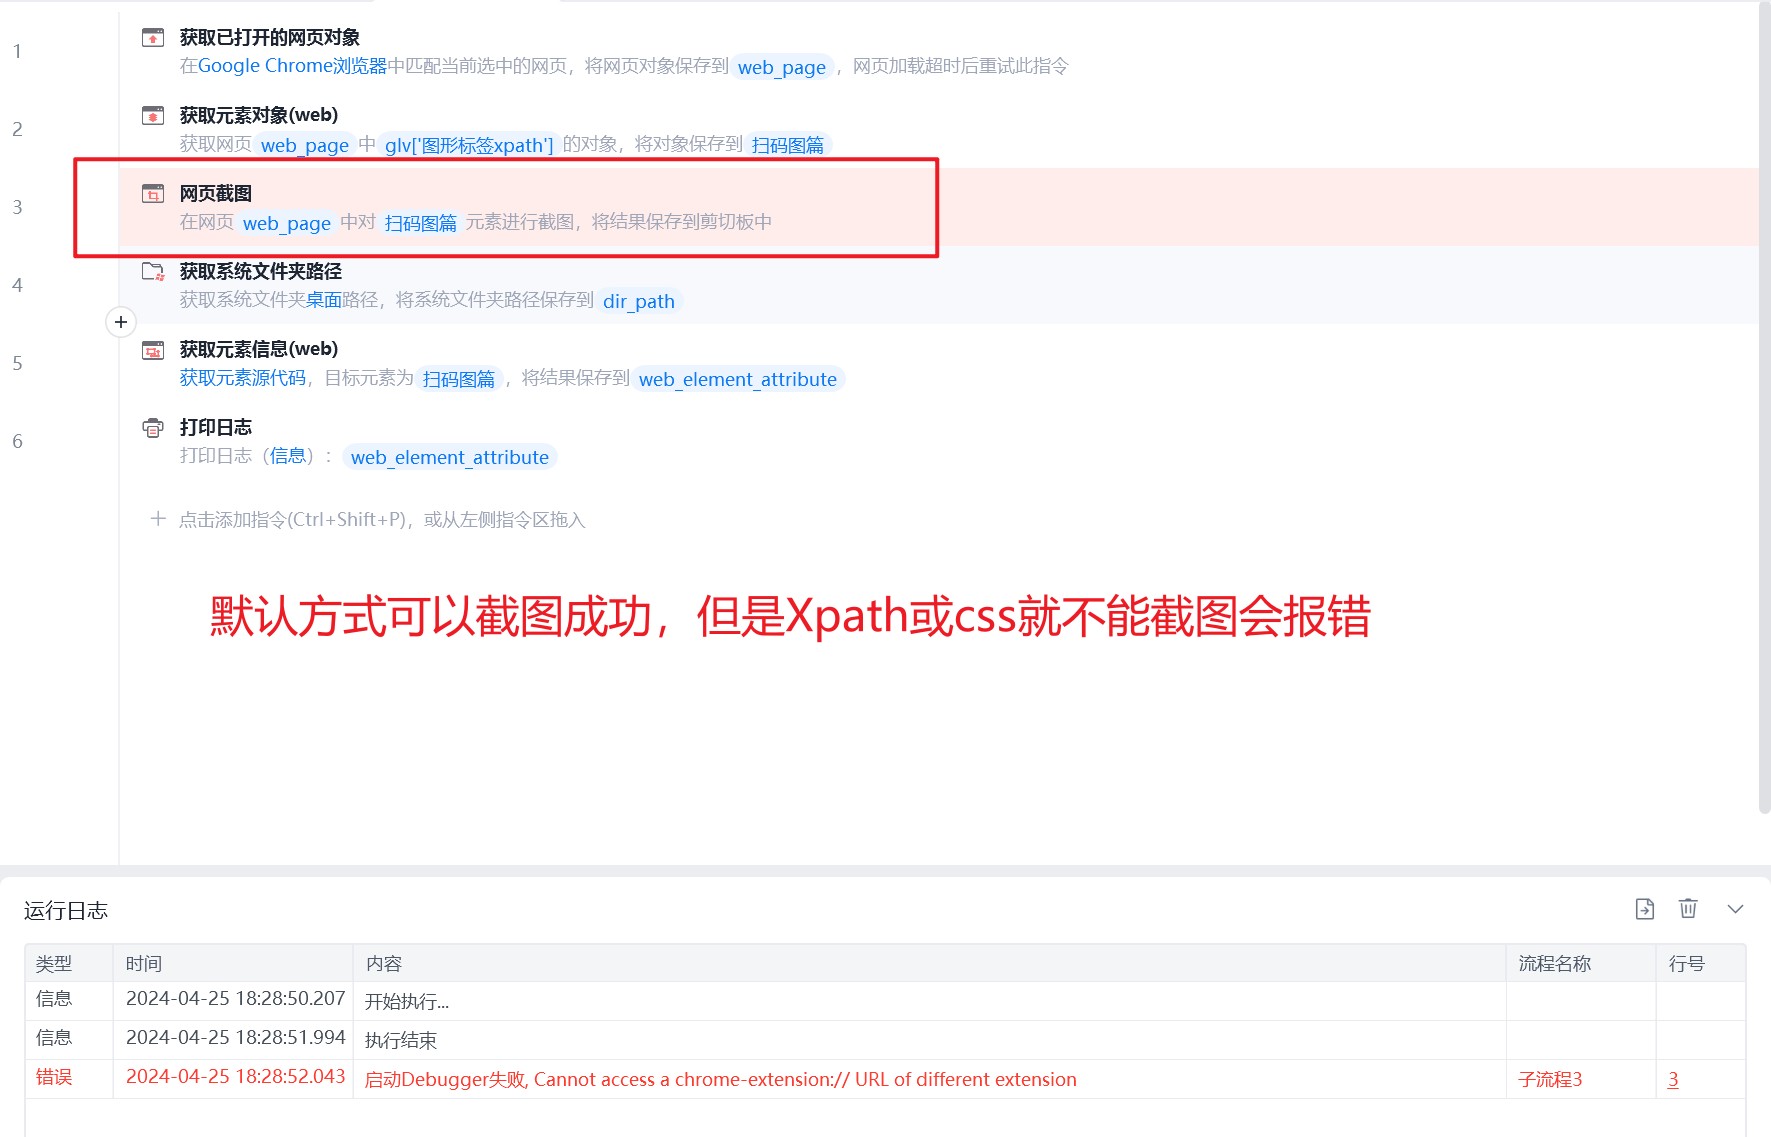The width and height of the screenshot is (1771, 1137).
Task: Export the run log using export icon
Action: pyautogui.click(x=1645, y=909)
